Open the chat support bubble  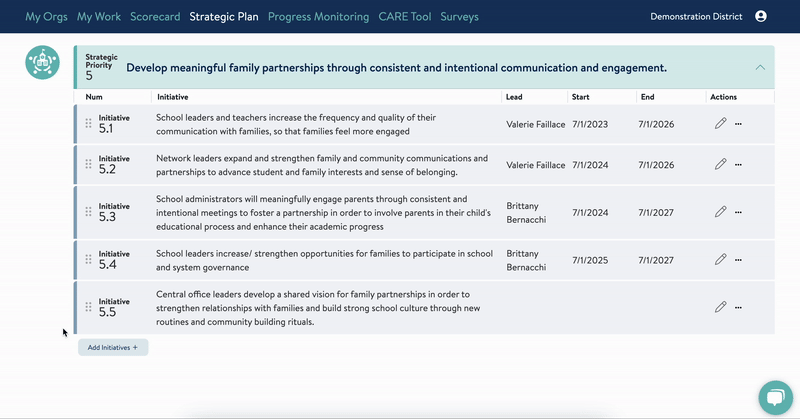[x=774, y=397]
